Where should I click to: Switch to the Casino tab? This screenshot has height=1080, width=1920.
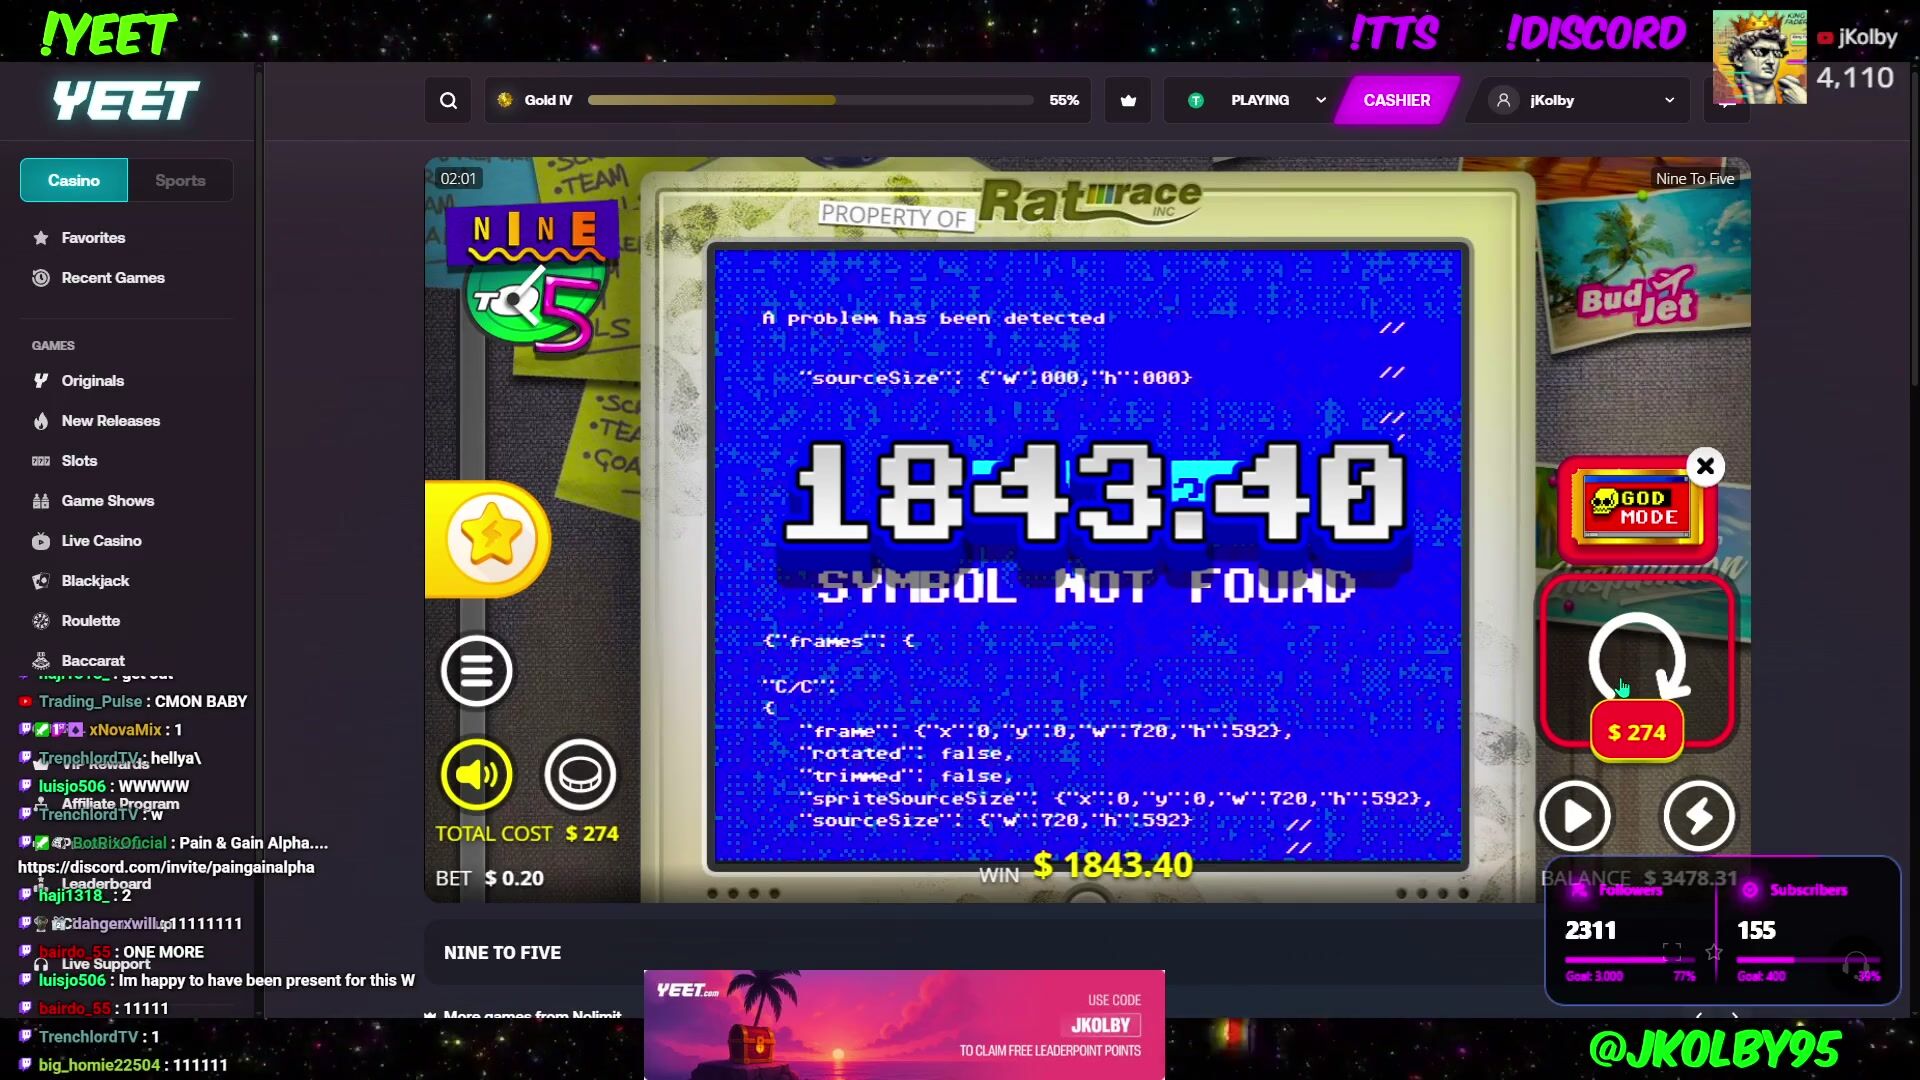[x=74, y=180]
